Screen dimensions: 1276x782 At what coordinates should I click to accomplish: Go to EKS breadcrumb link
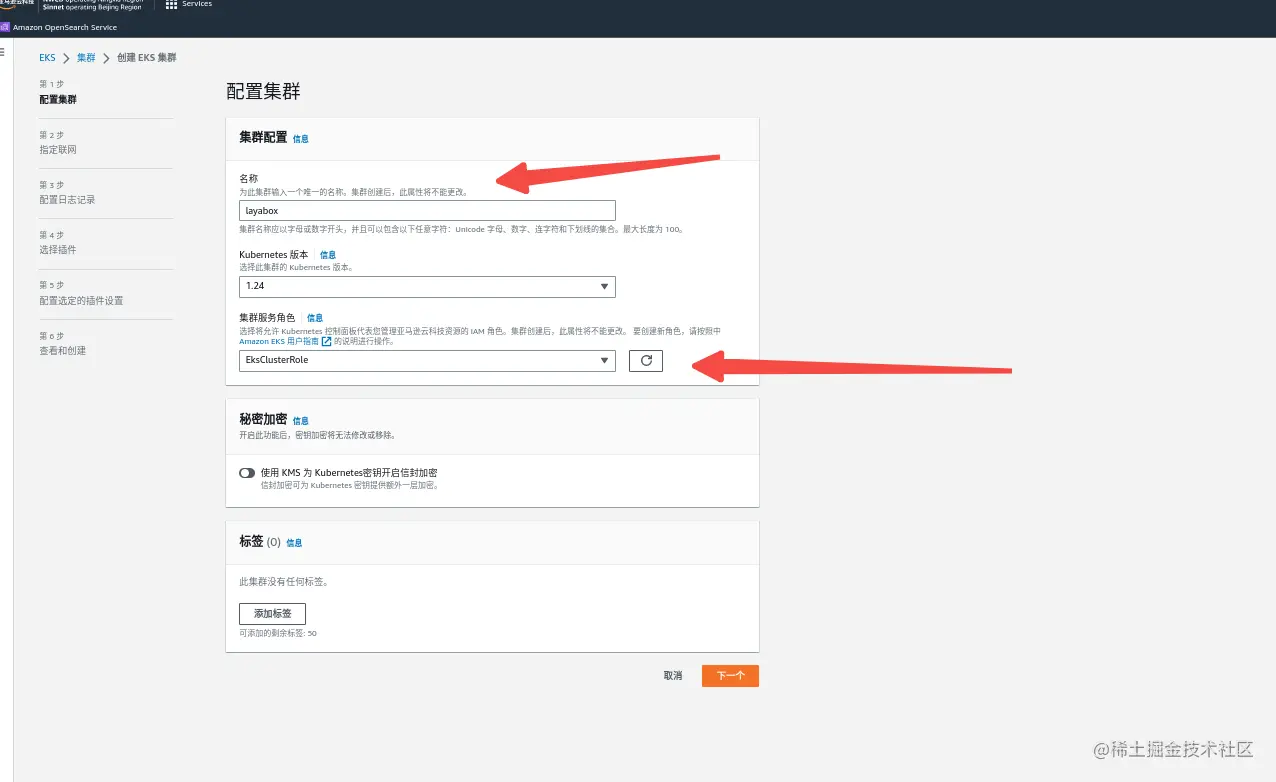48,58
